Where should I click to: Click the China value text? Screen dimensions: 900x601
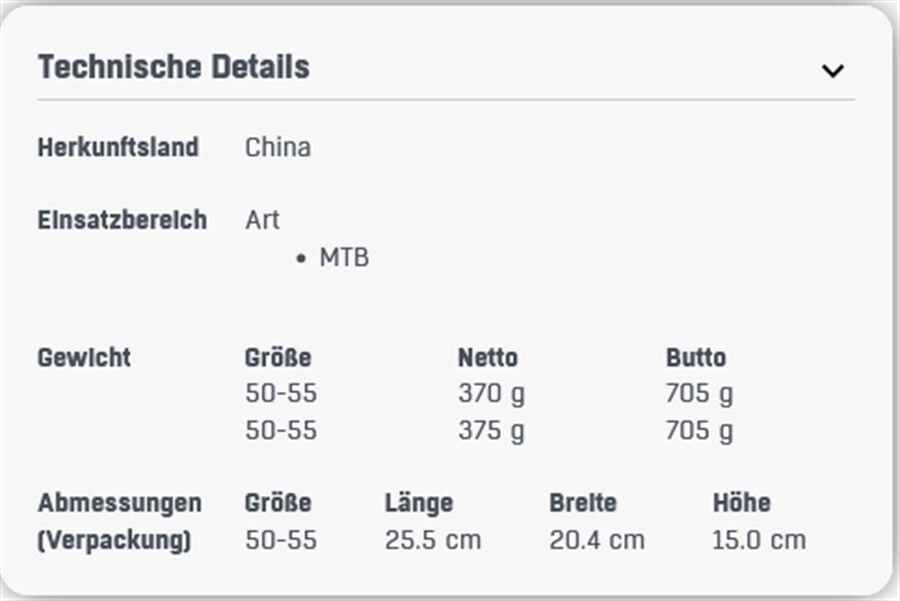pyautogui.click(x=278, y=147)
